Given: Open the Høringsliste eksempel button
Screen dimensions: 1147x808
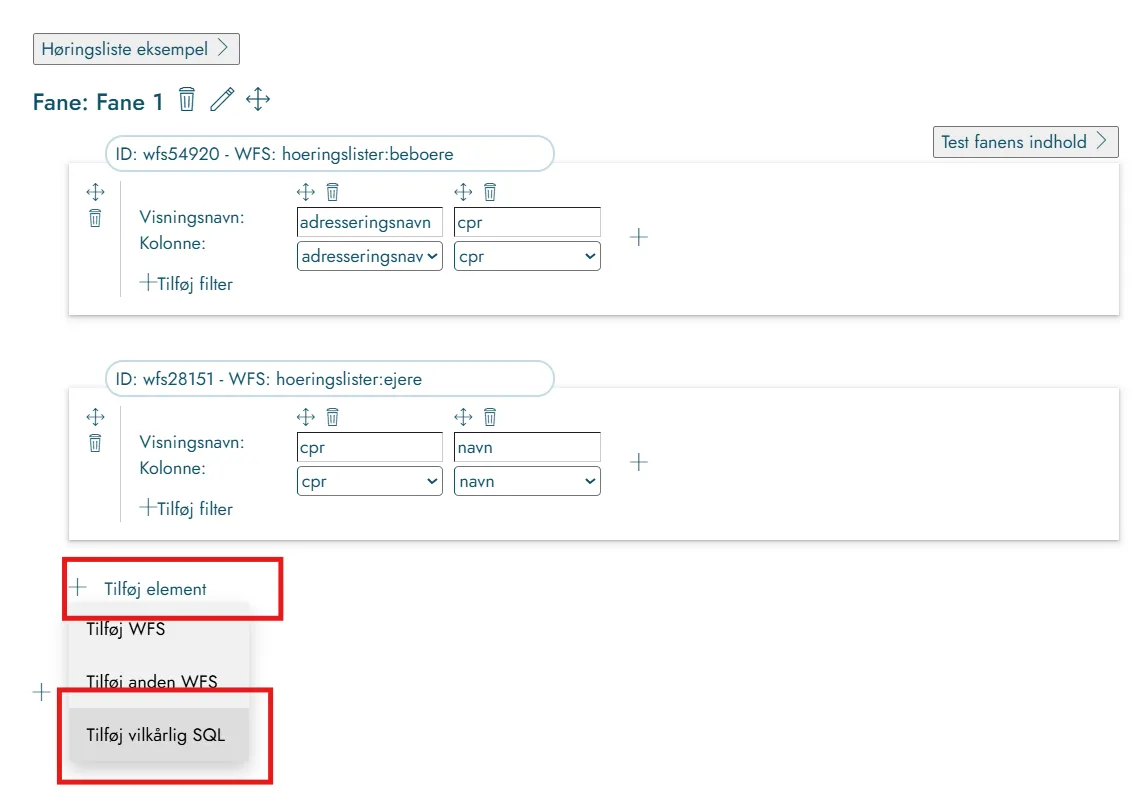Looking at the screenshot, I should click(136, 49).
